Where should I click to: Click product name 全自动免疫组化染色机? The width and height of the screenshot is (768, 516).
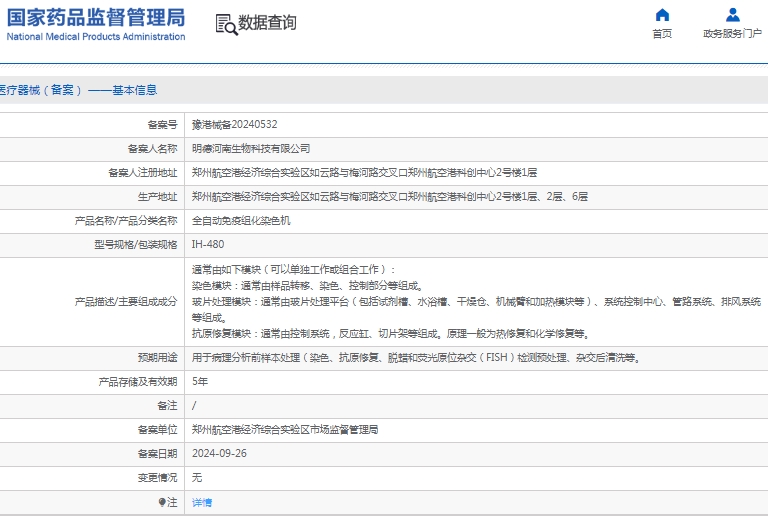point(241,221)
